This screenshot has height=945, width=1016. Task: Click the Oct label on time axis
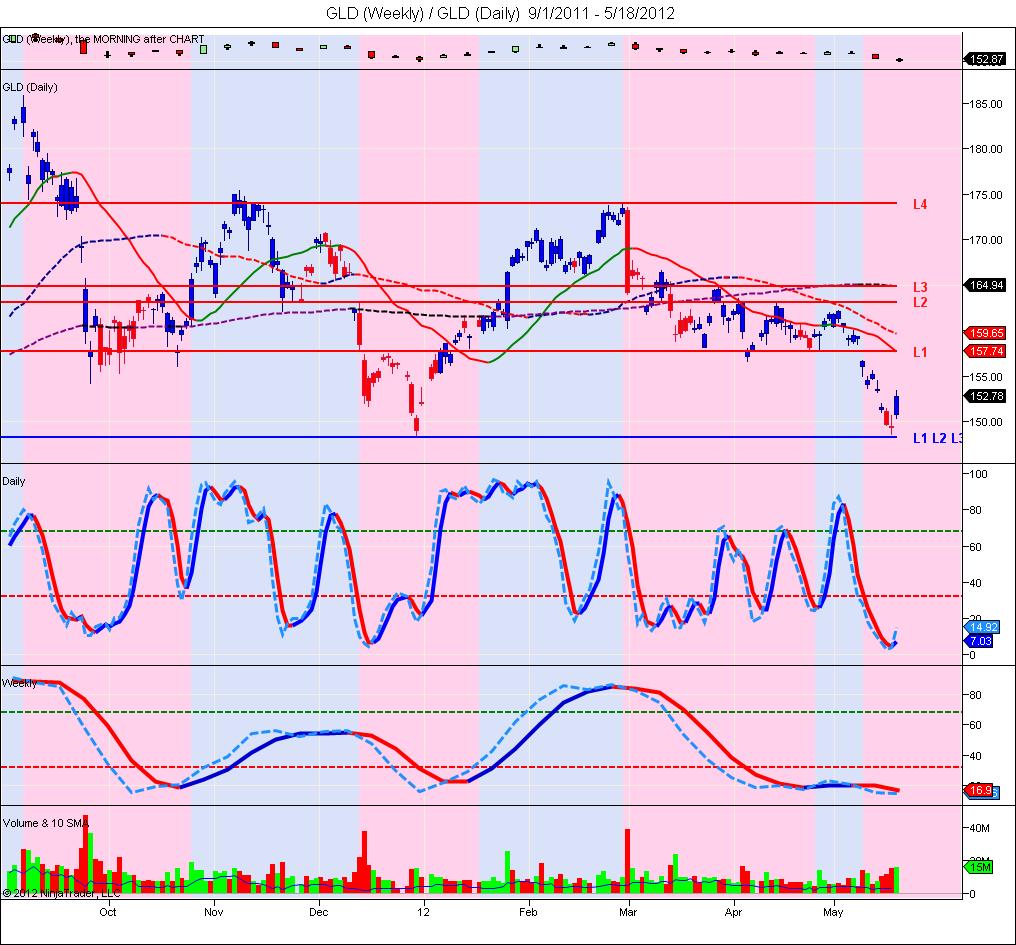pyautogui.click(x=108, y=912)
